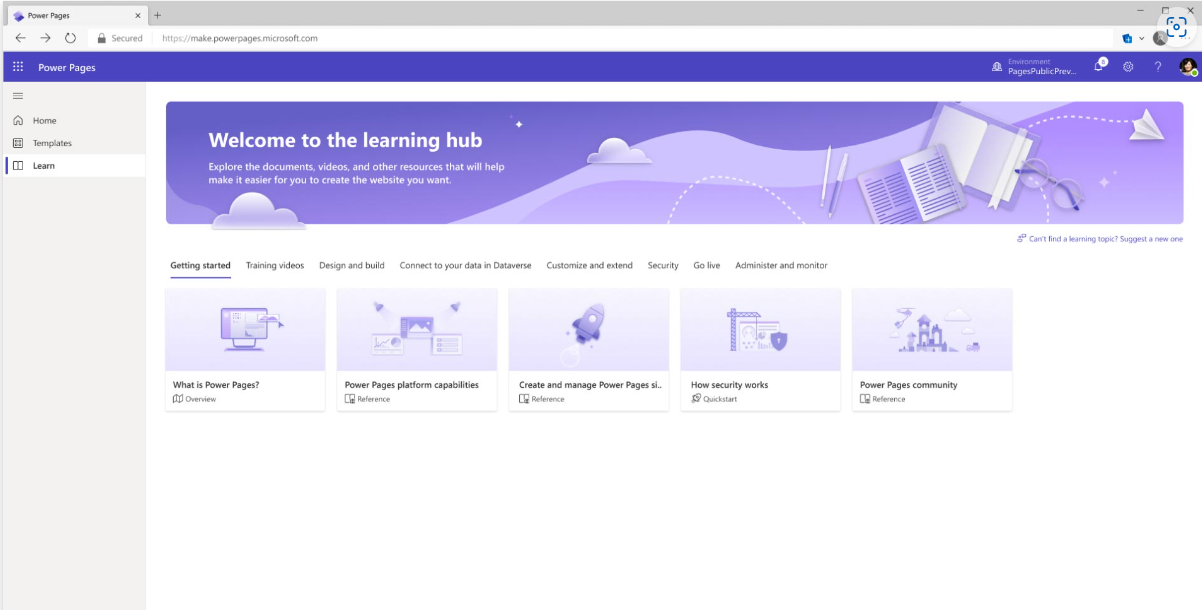Open Templates in the sidebar
The width and height of the screenshot is (1202, 610).
[x=52, y=143]
